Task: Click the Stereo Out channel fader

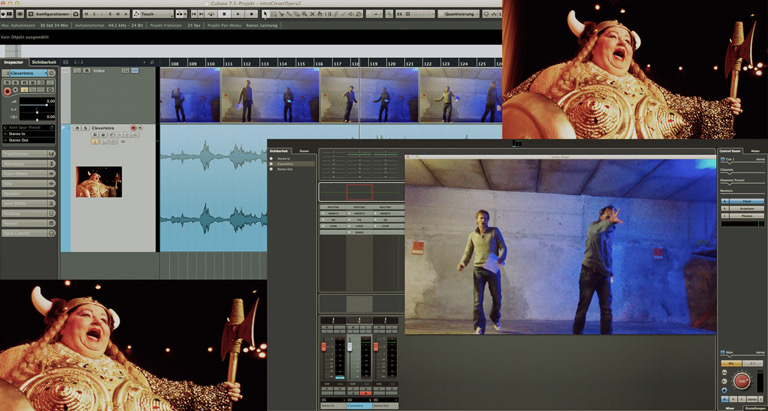Action: click(376, 347)
